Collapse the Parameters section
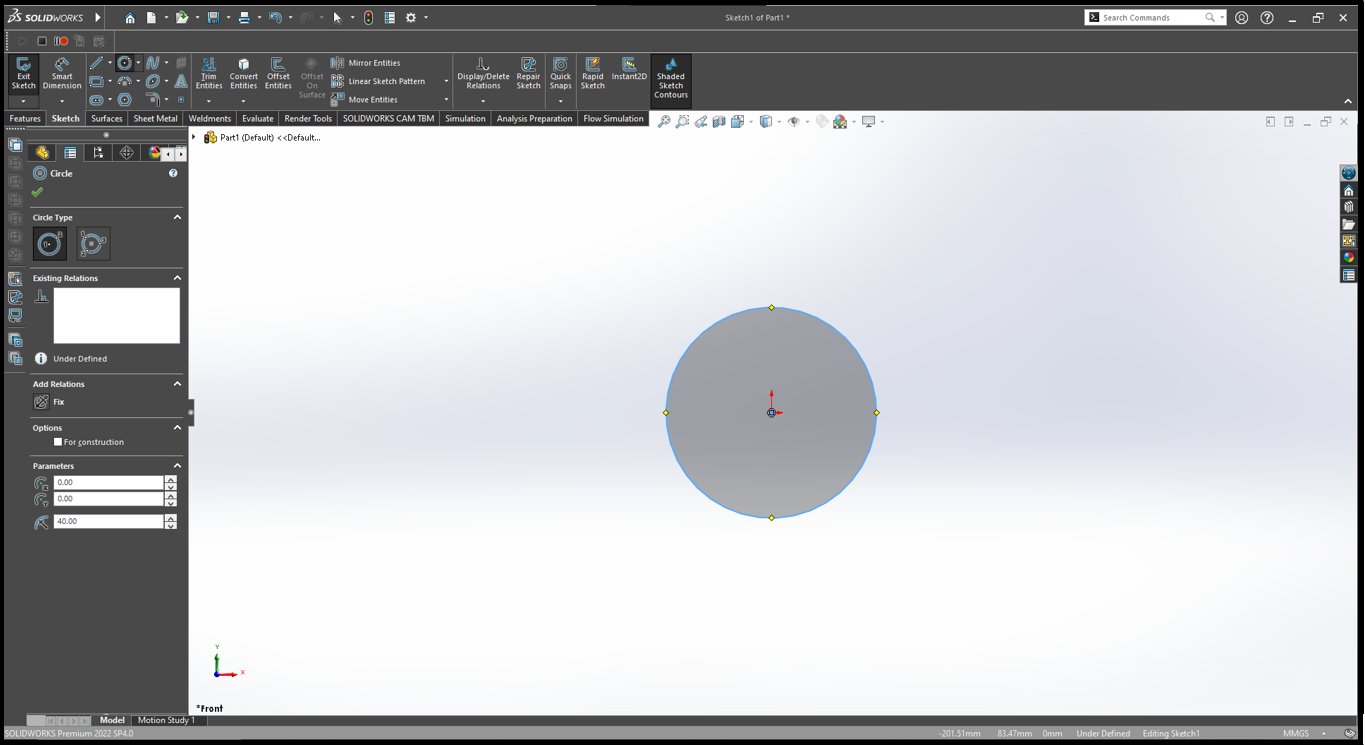Viewport: 1365px width, 745px height. pos(177,466)
